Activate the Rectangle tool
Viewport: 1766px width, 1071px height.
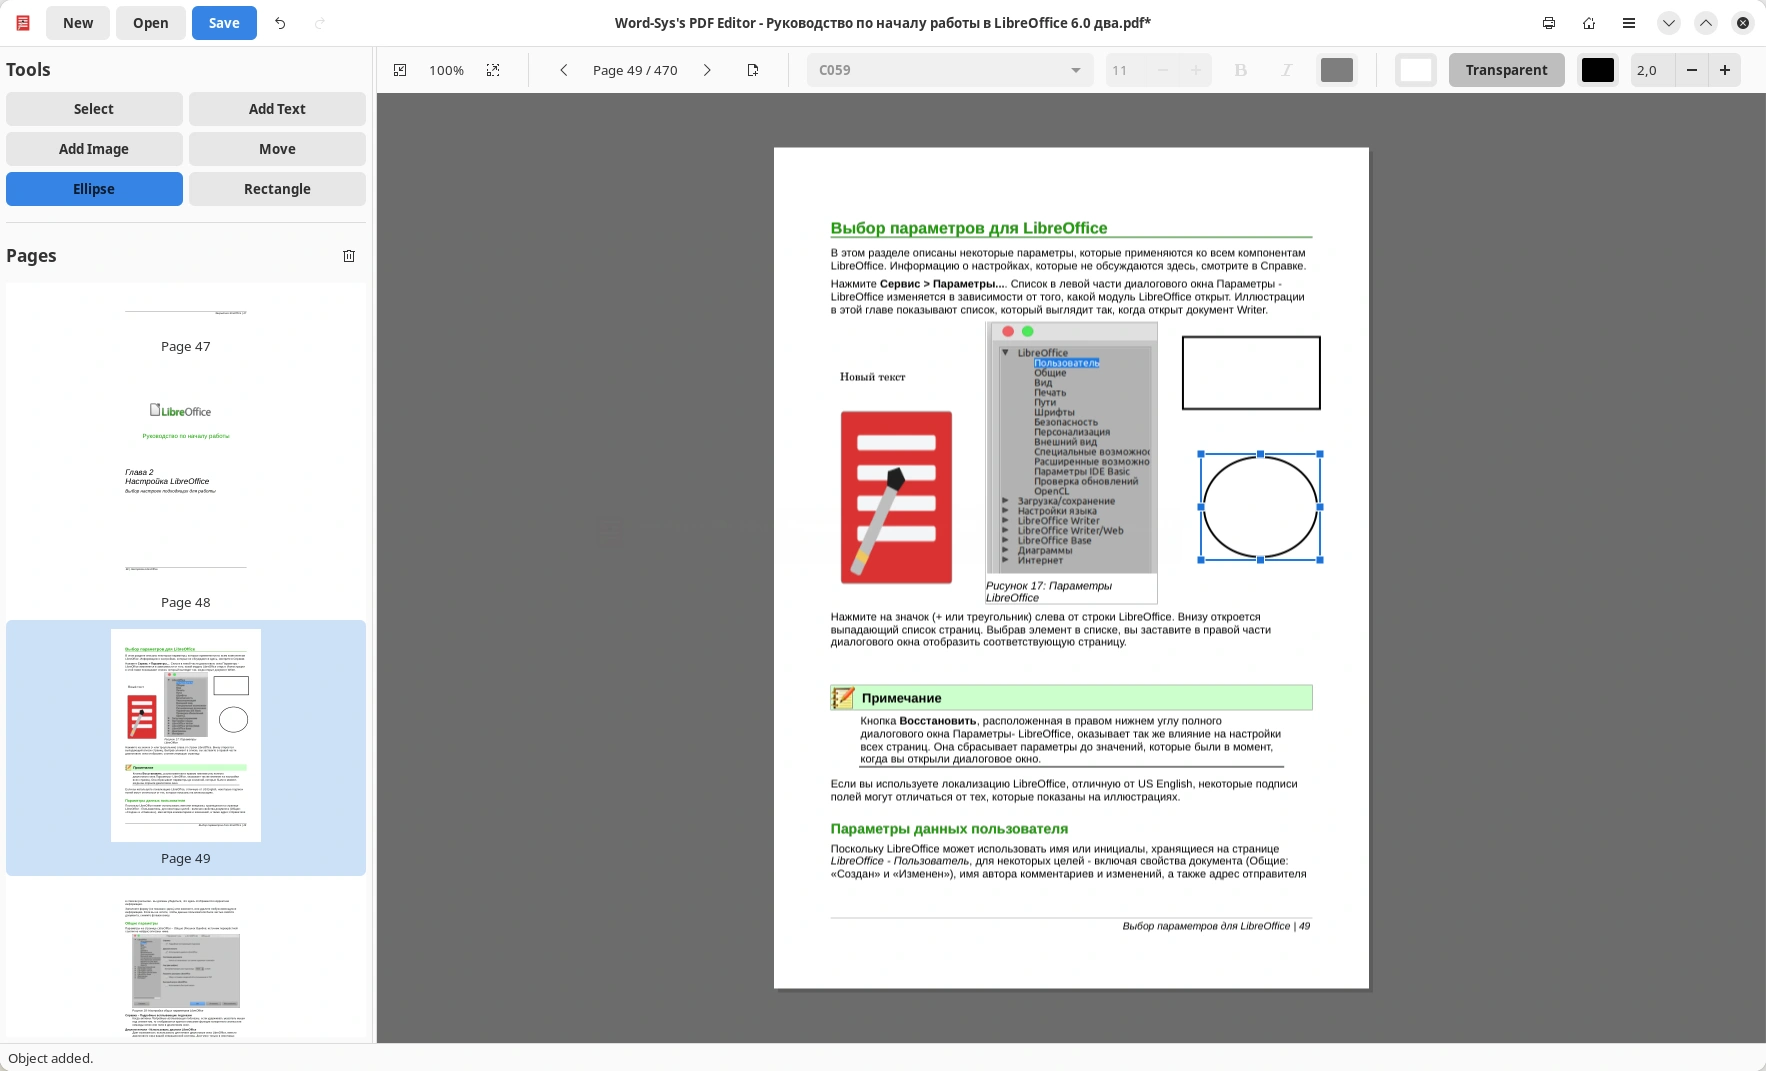277,189
